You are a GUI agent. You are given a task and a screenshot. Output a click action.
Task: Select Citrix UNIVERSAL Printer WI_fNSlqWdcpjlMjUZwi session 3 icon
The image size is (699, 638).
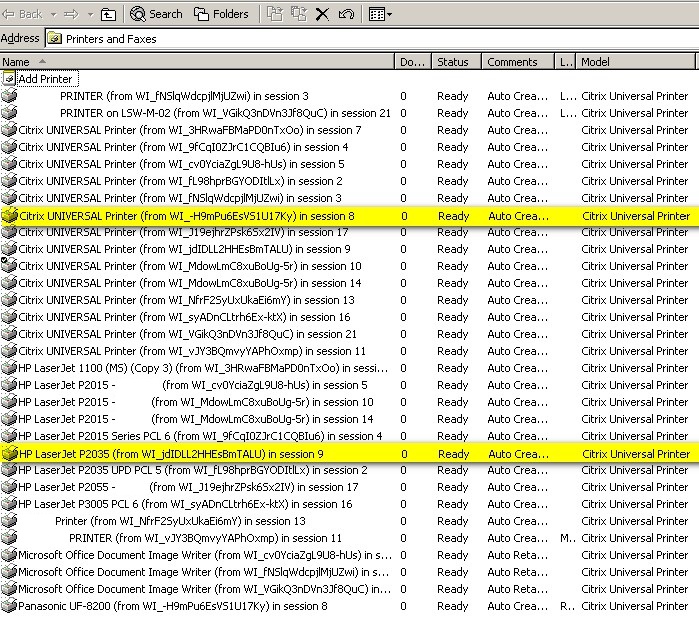tap(9, 197)
